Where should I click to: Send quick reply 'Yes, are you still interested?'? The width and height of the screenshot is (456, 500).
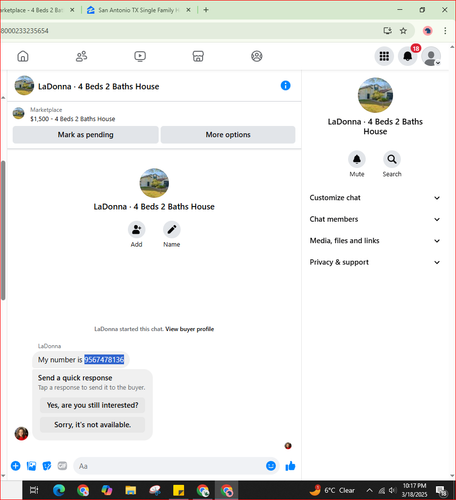coord(92,405)
